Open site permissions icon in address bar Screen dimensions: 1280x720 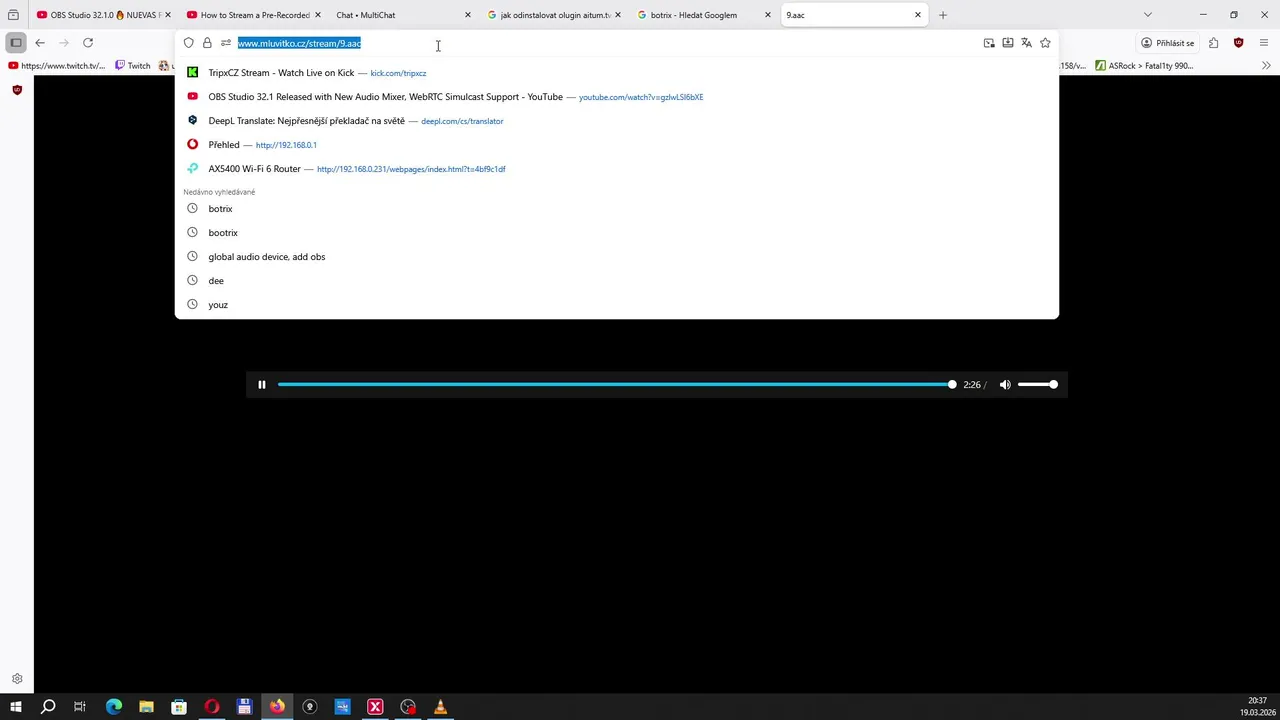click(x=226, y=43)
